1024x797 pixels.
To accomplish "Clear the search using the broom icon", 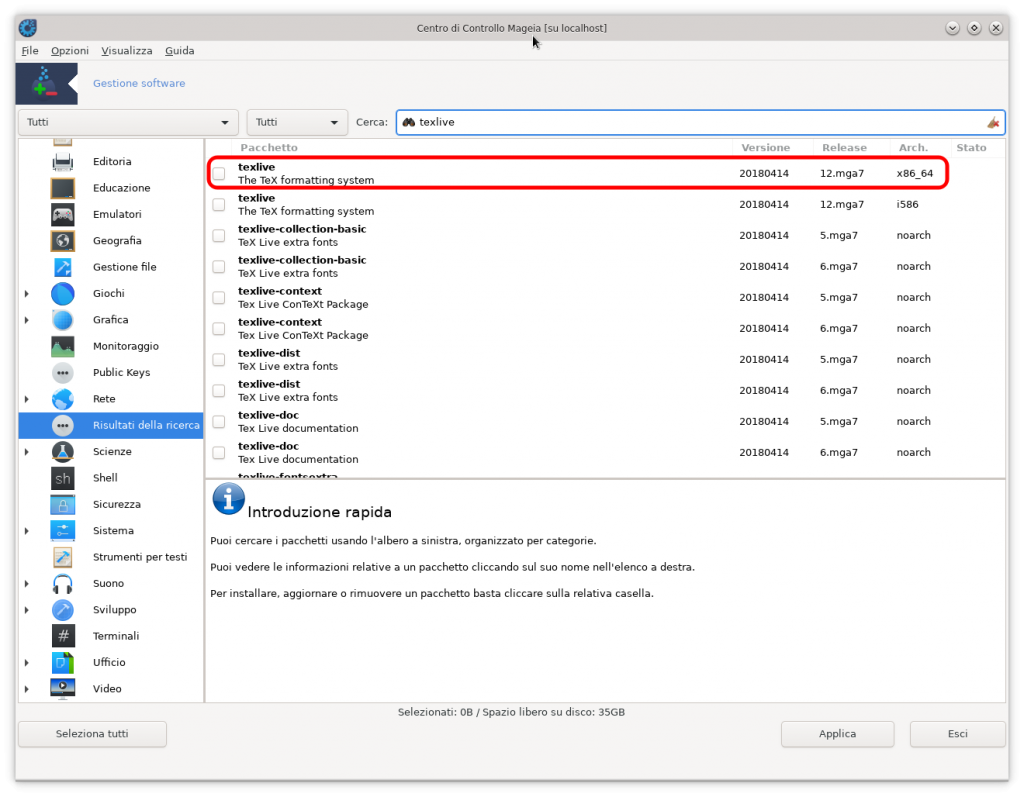I will [x=992, y=122].
